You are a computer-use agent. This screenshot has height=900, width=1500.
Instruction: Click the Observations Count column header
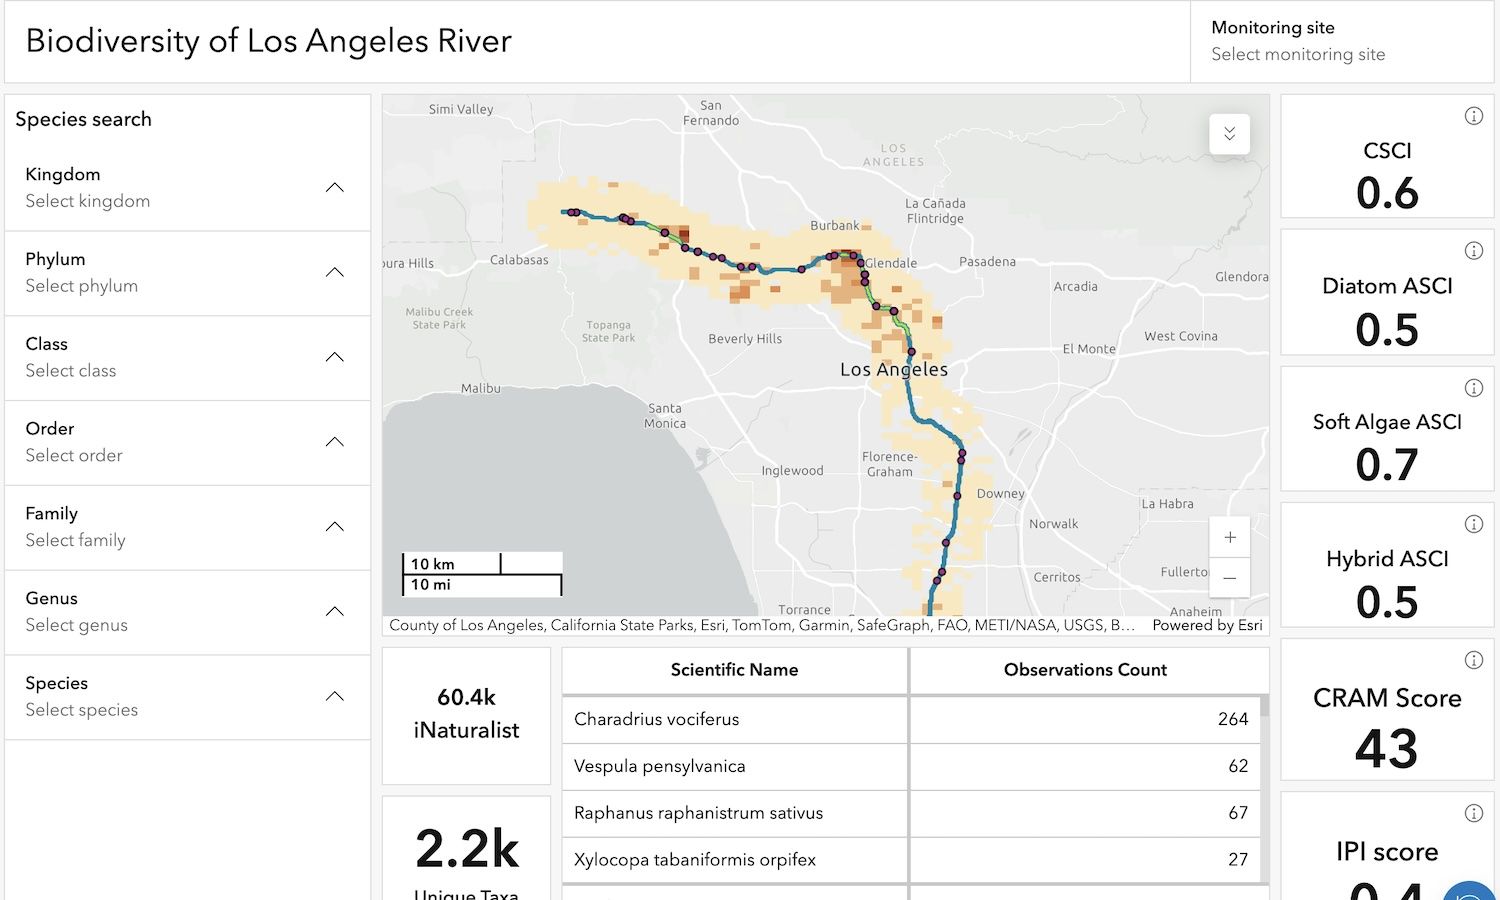1085,670
